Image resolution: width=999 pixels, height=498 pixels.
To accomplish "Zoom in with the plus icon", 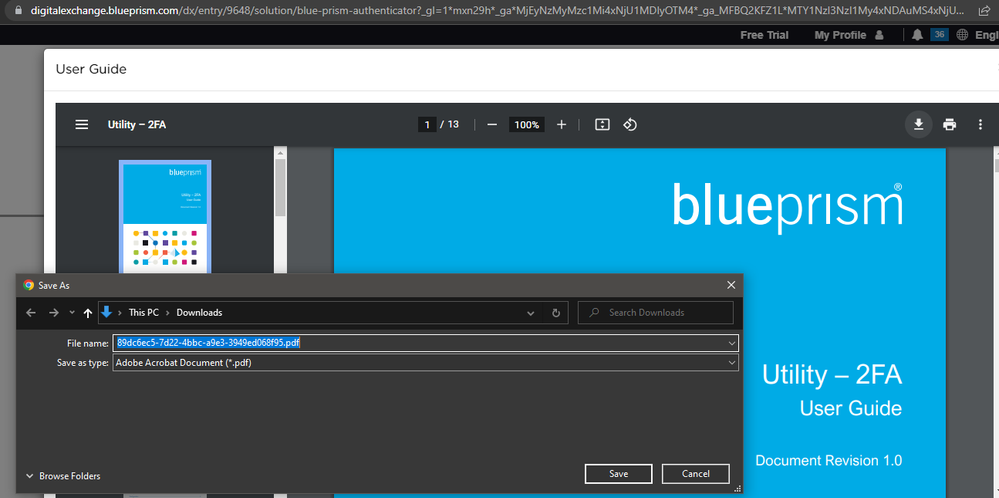I will pos(561,125).
